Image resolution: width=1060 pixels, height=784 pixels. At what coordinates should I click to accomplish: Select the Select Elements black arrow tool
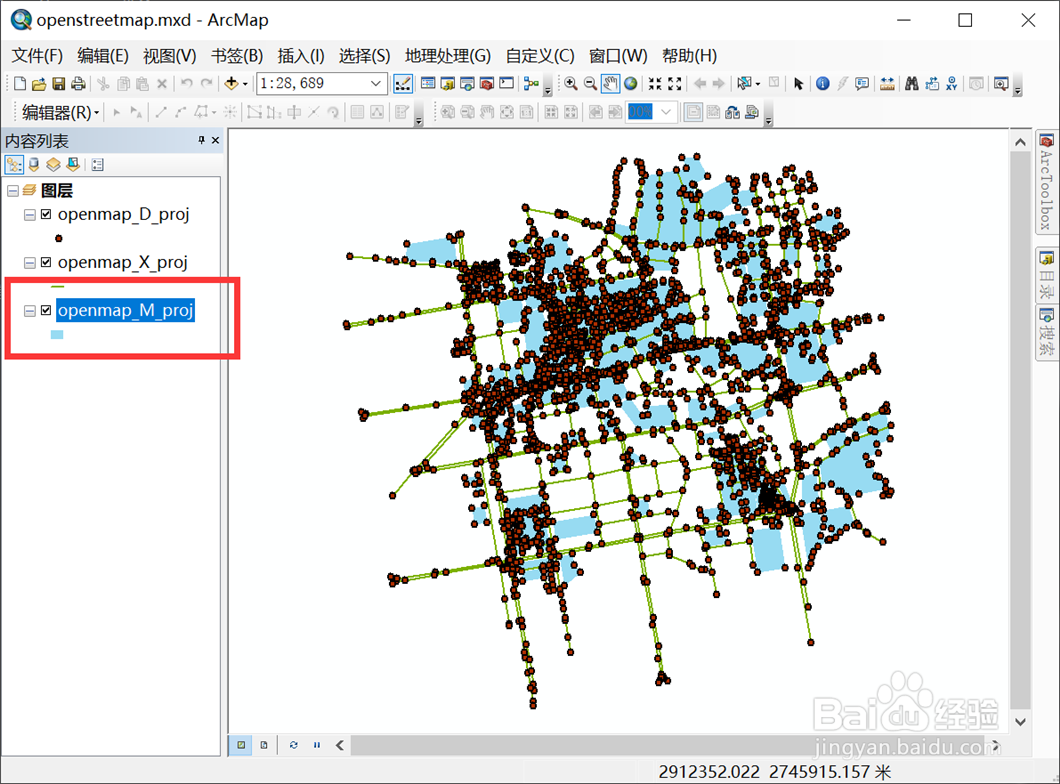pos(798,83)
